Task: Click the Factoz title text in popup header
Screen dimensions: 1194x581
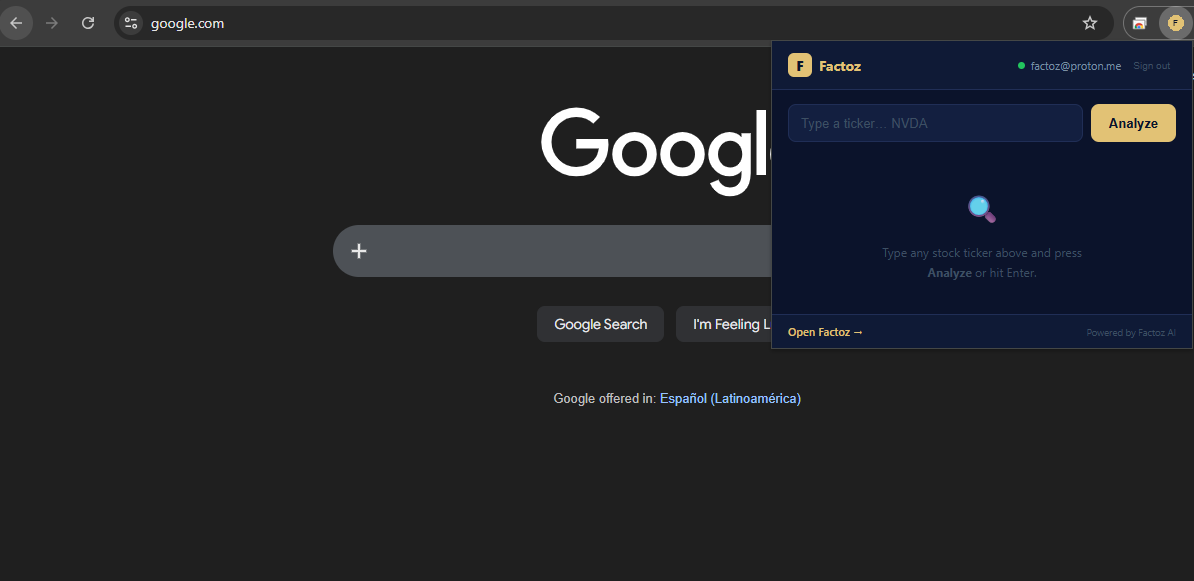Action: point(840,66)
